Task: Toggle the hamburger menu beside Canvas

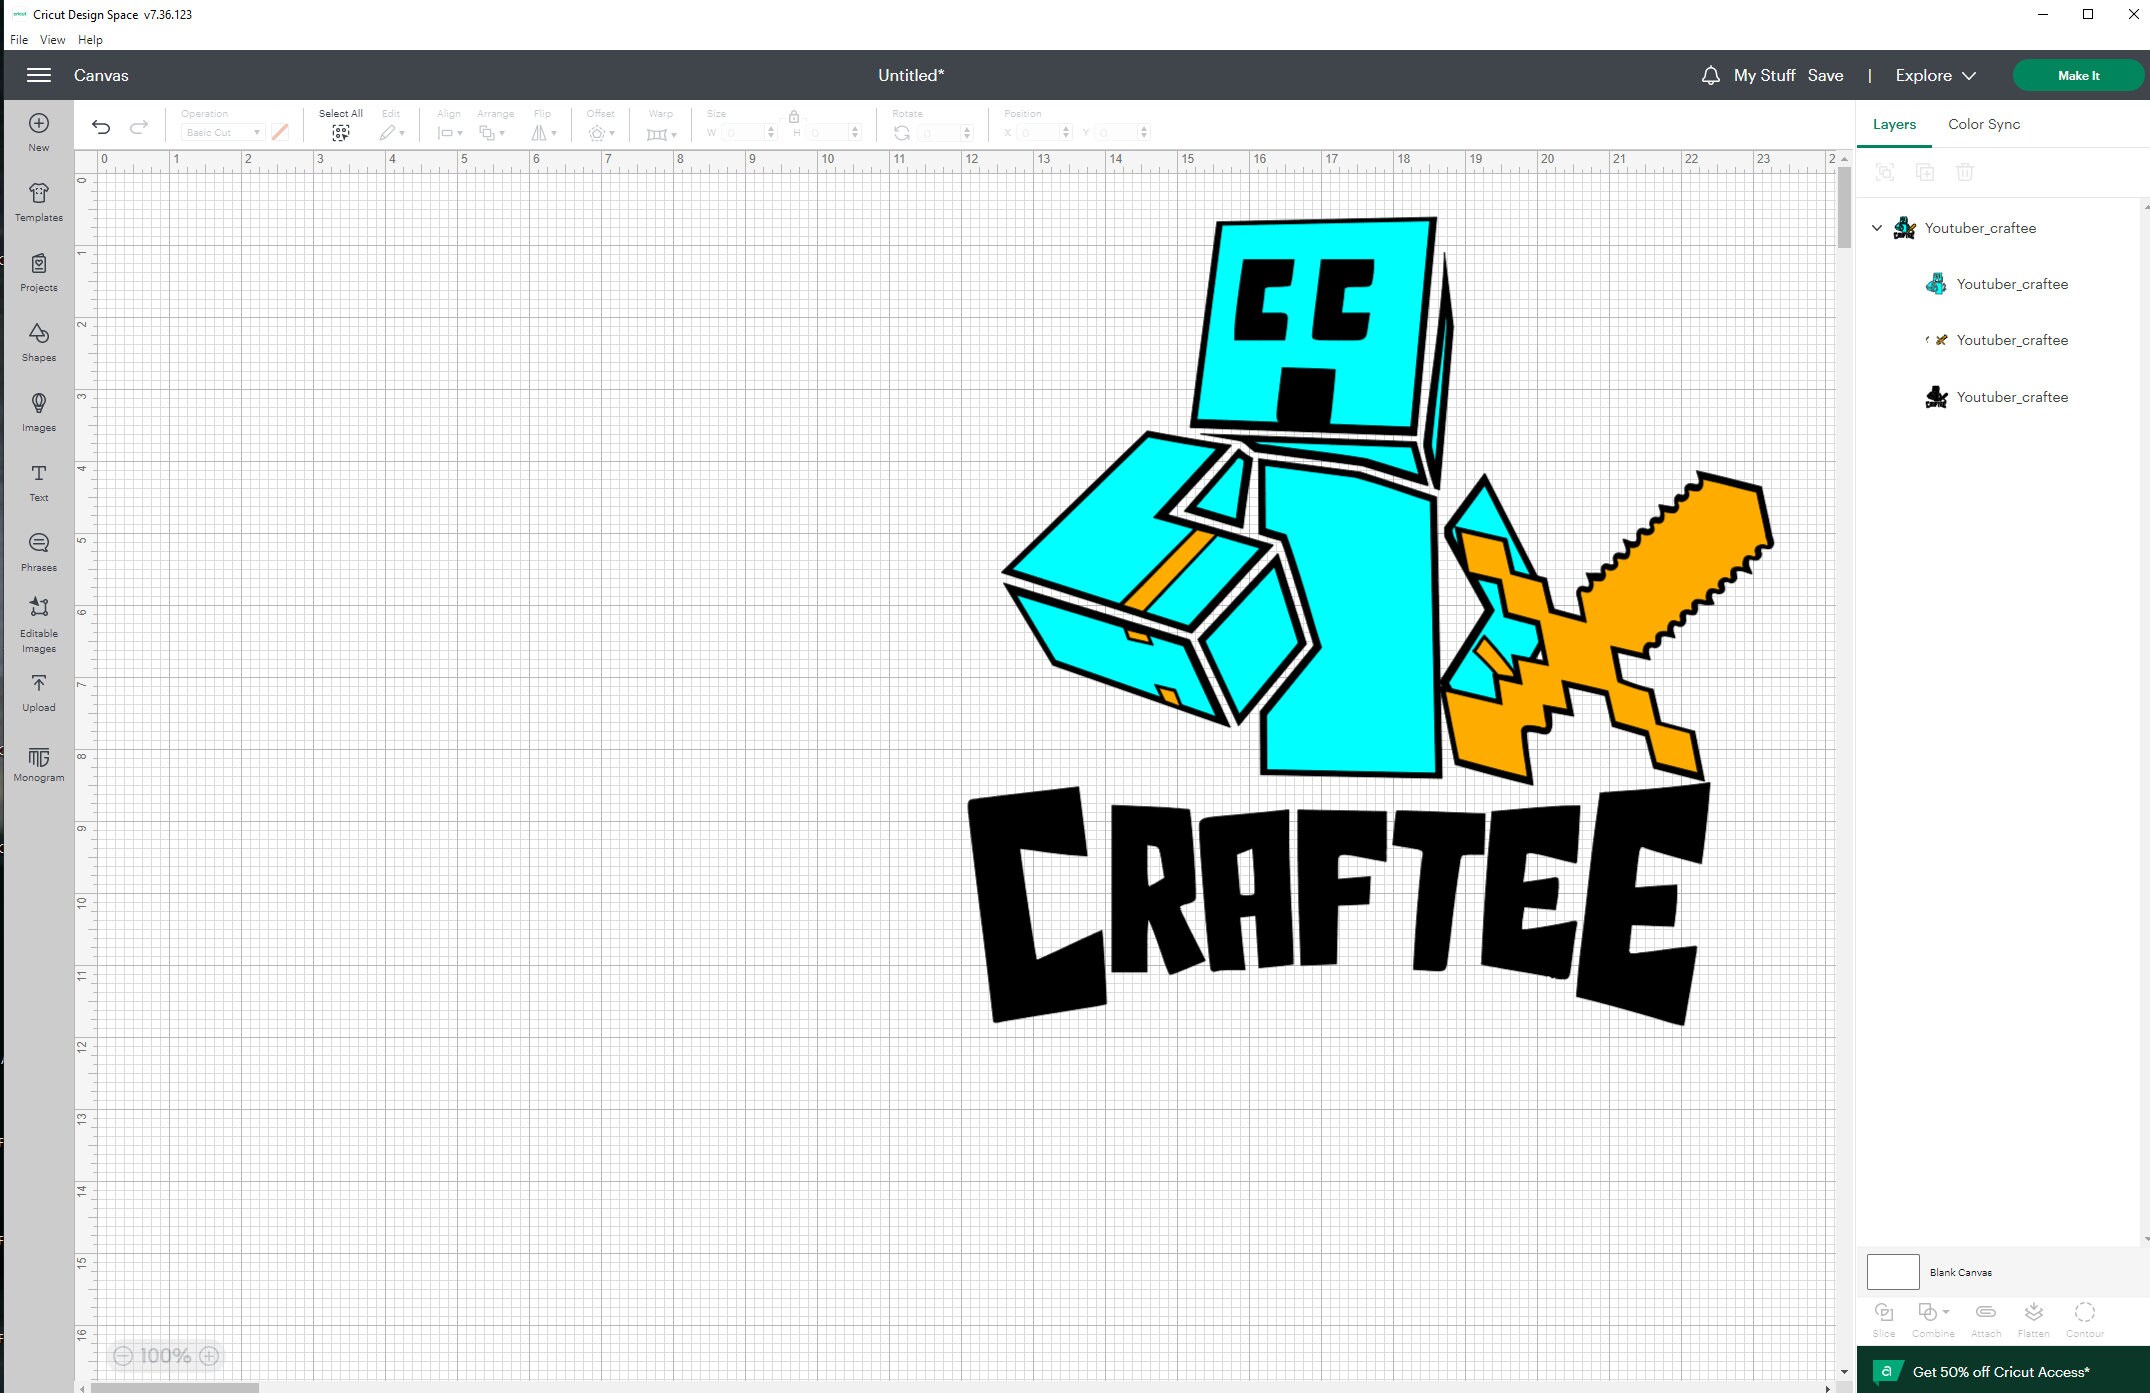Action: tap(39, 75)
